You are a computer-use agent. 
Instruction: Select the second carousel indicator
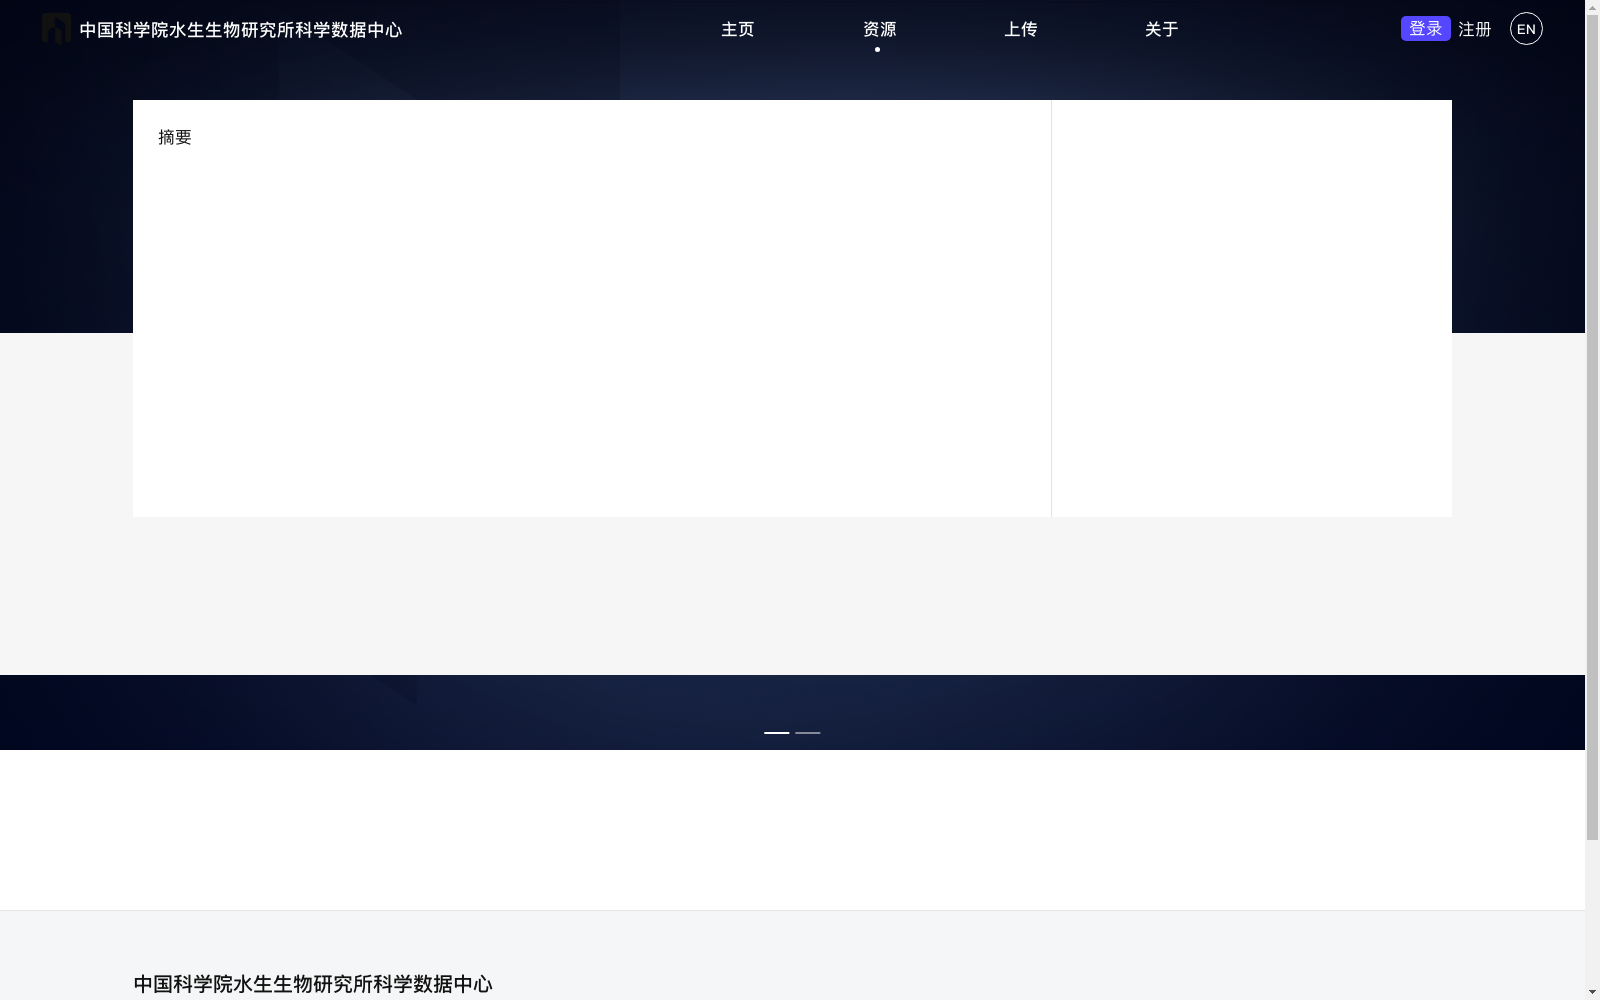coord(808,733)
